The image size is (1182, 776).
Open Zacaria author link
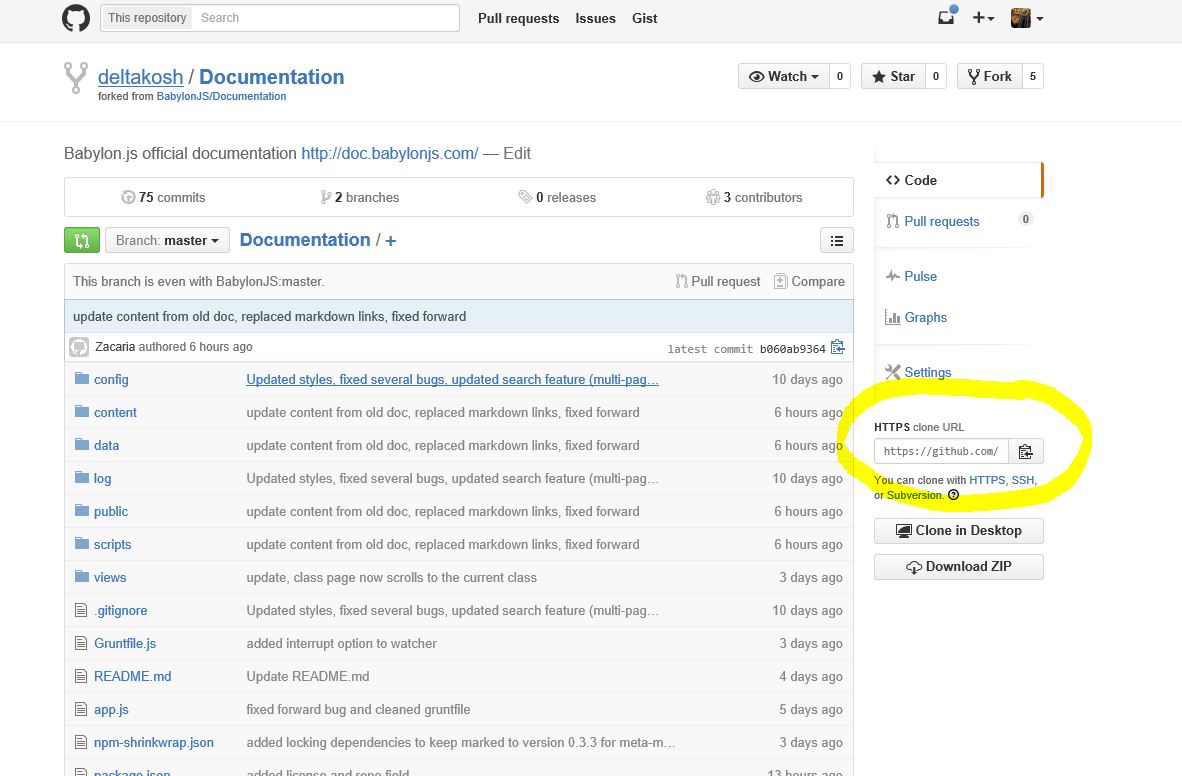coord(115,347)
